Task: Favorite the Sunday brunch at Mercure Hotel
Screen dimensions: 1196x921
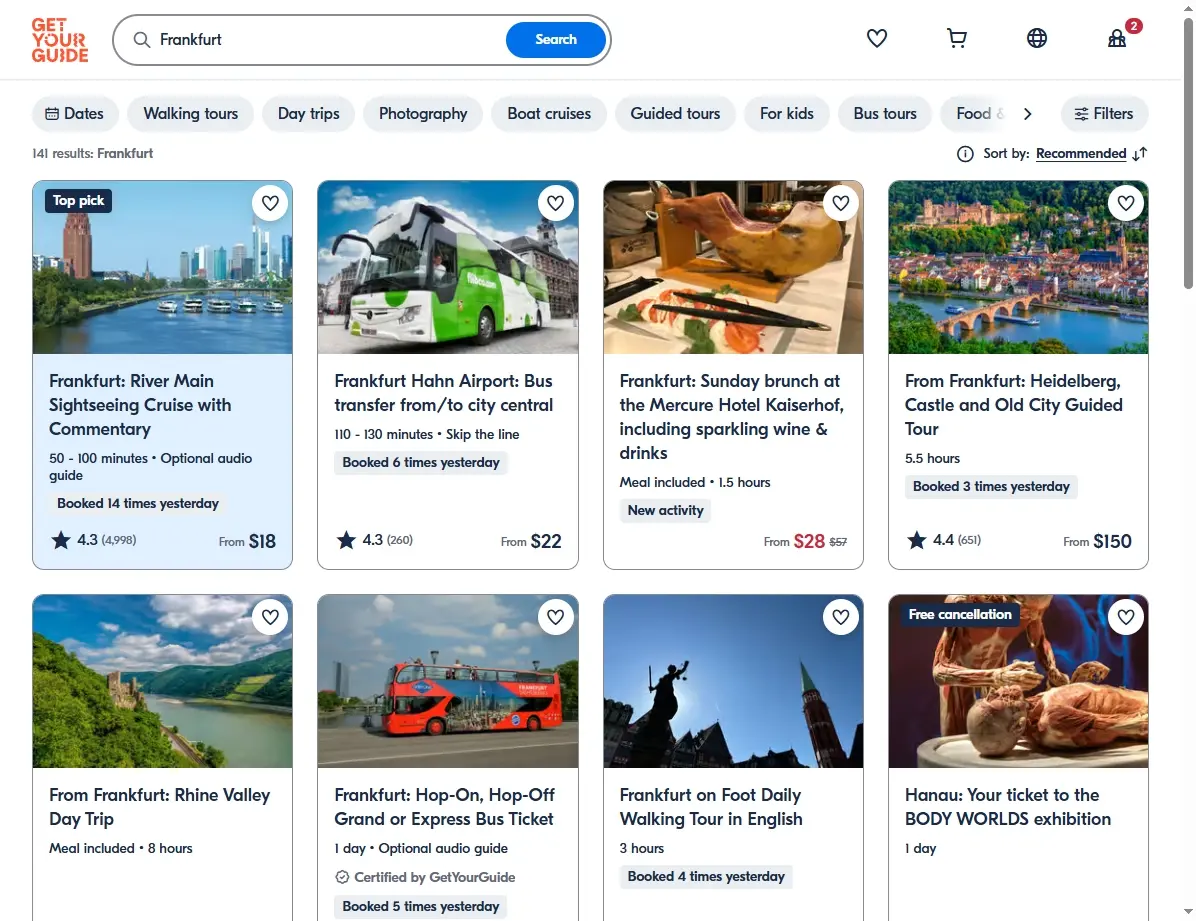Action: click(x=841, y=203)
